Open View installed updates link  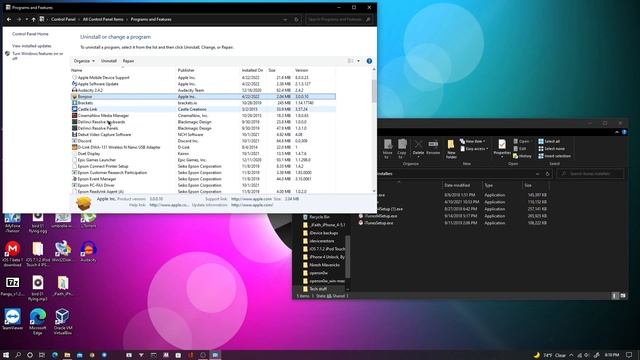[x=31, y=46]
